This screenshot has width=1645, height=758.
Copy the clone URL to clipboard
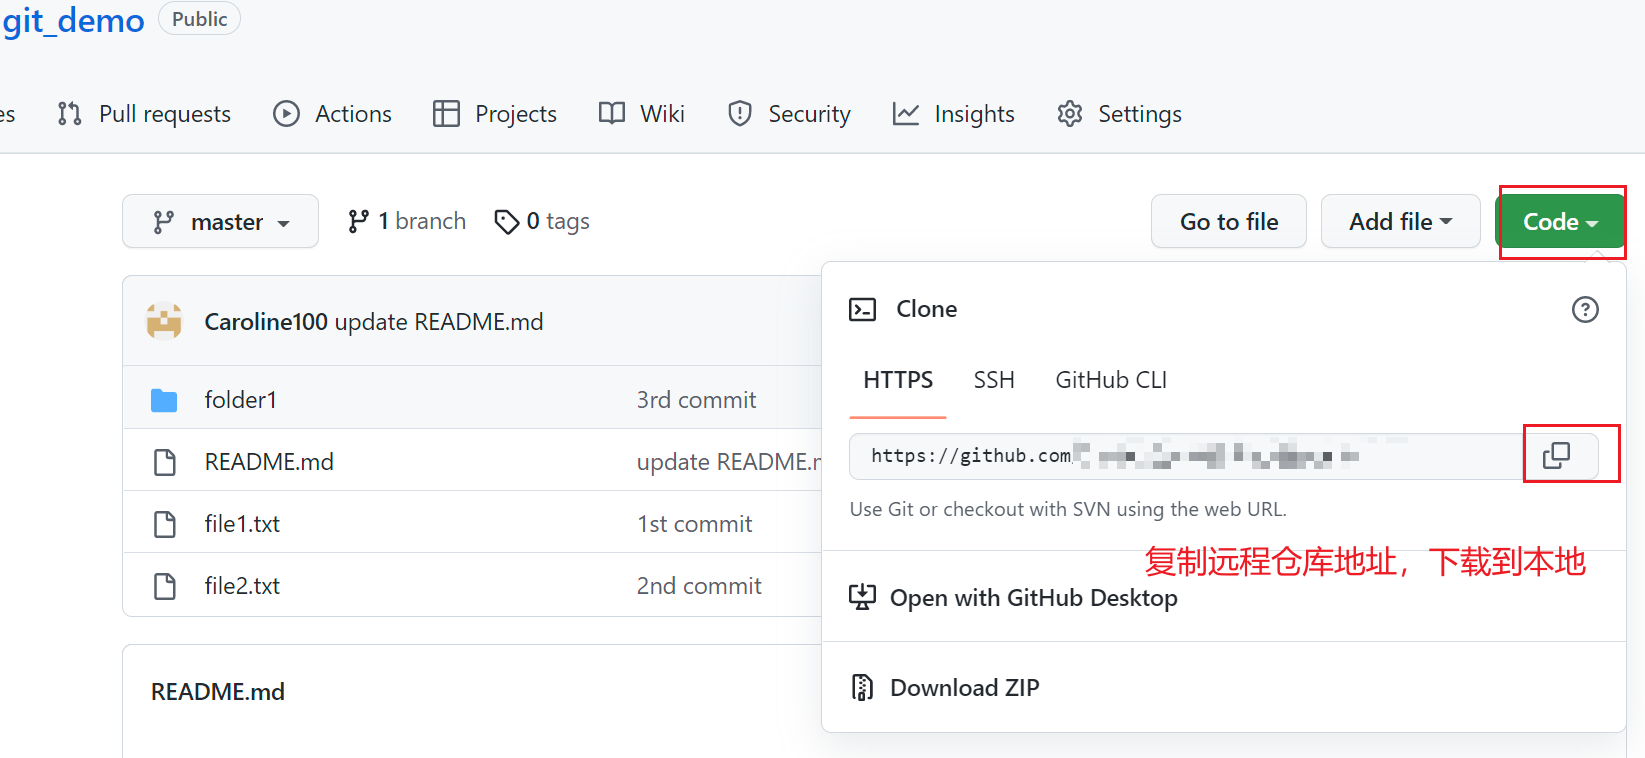coord(1557,456)
